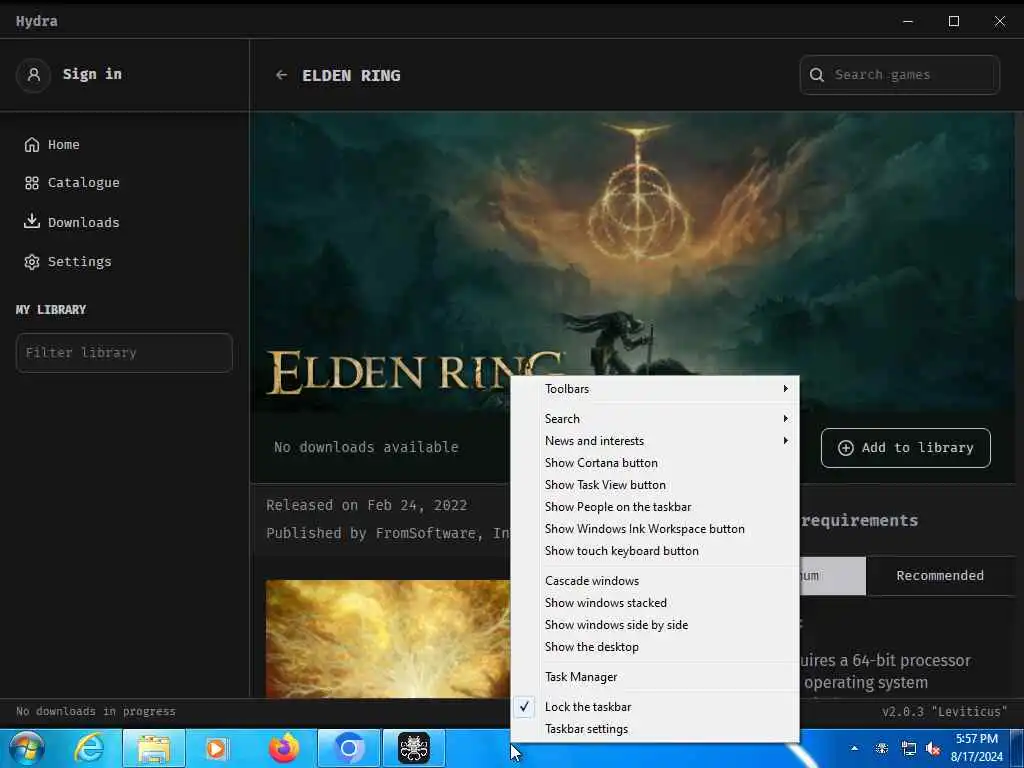Click the Show desktop strip at taskbar edge

(1018, 748)
